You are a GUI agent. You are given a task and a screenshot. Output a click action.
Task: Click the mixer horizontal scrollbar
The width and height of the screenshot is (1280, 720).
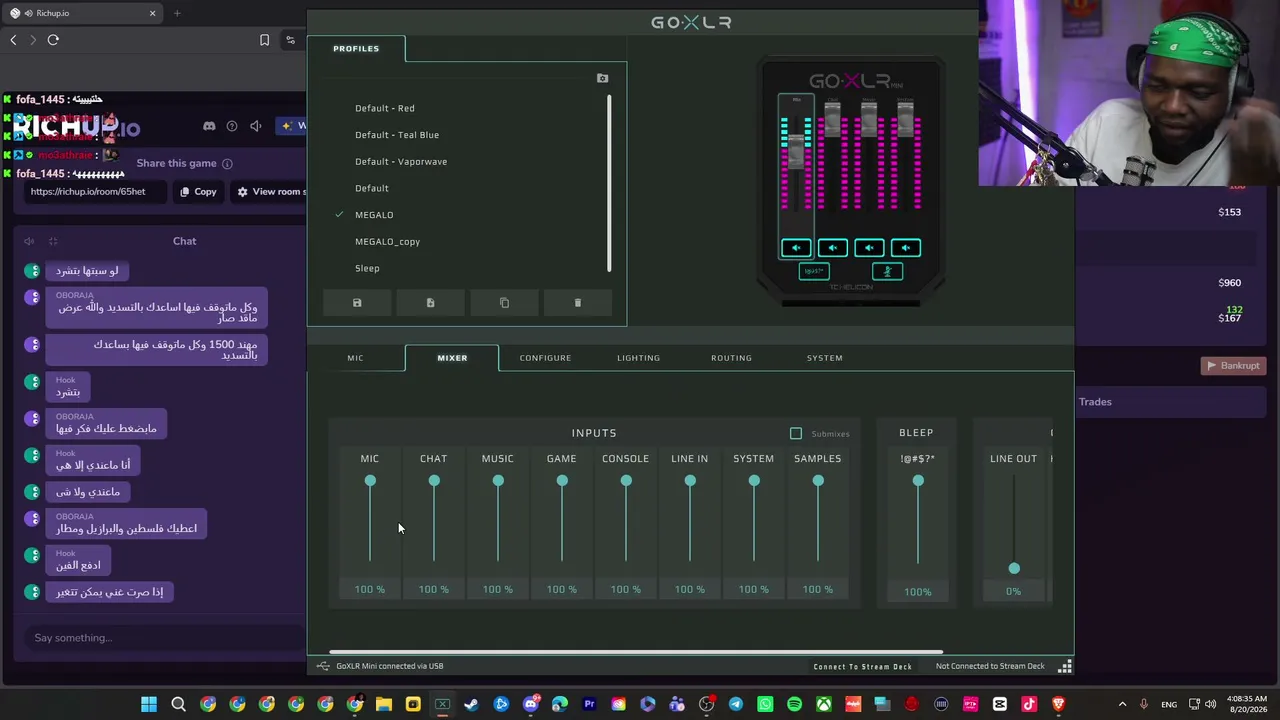click(x=636, y=652)
